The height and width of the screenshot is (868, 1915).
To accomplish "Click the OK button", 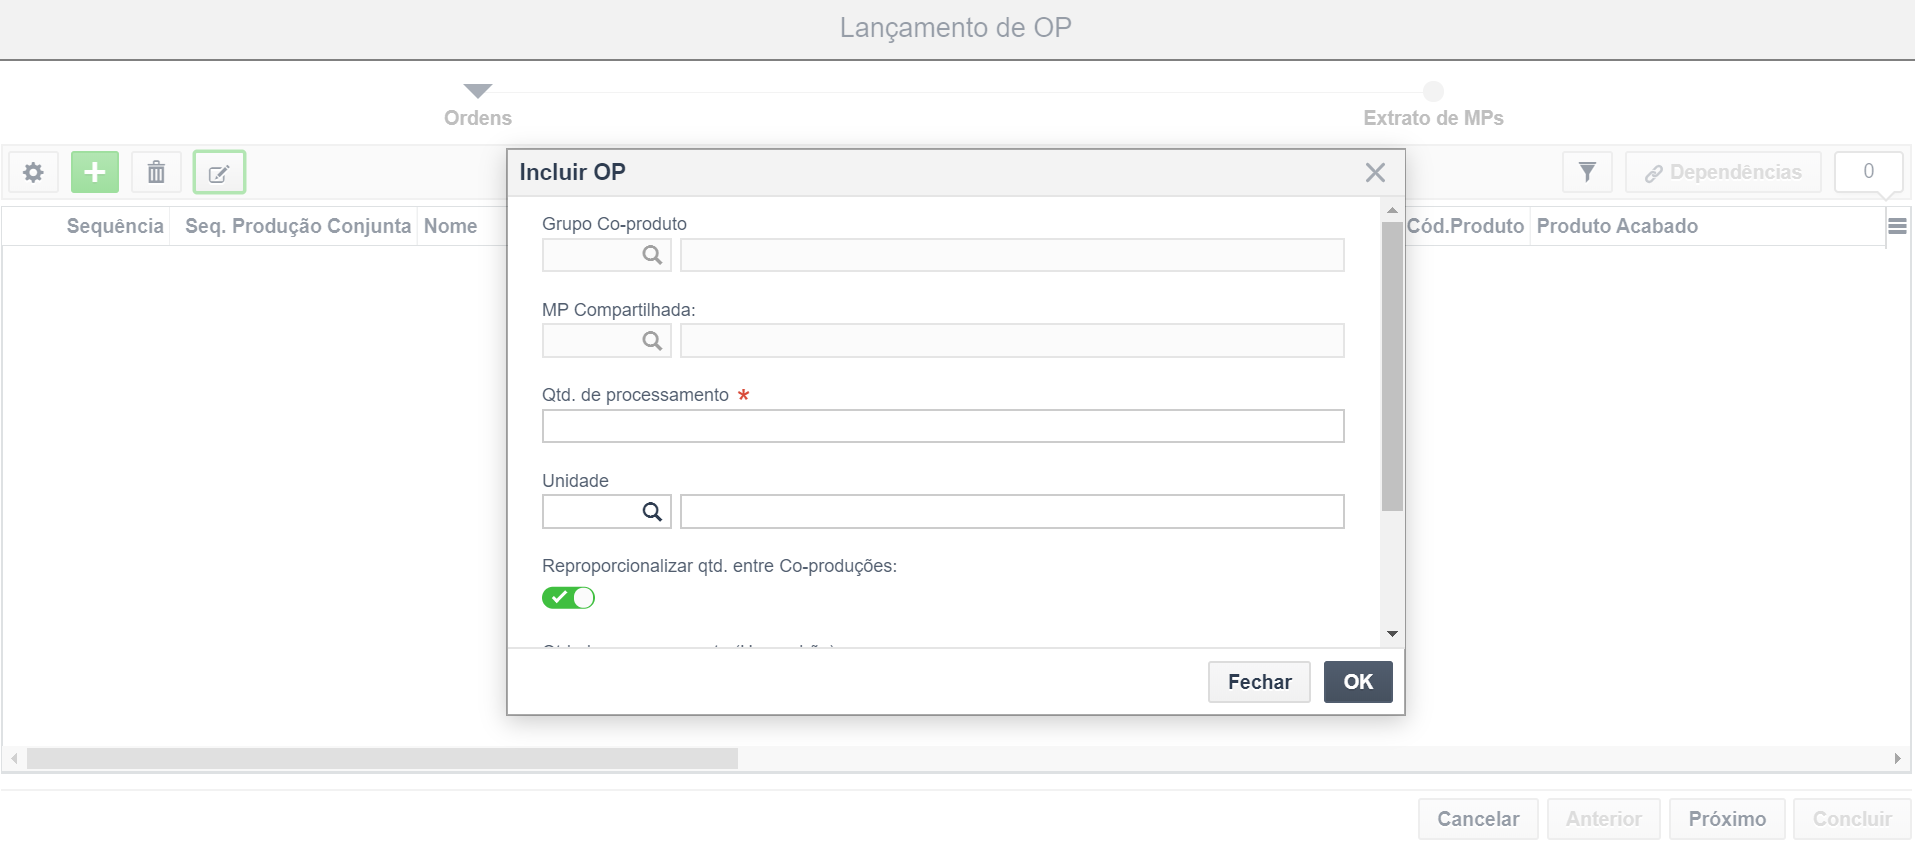I will coord(1358,682).
